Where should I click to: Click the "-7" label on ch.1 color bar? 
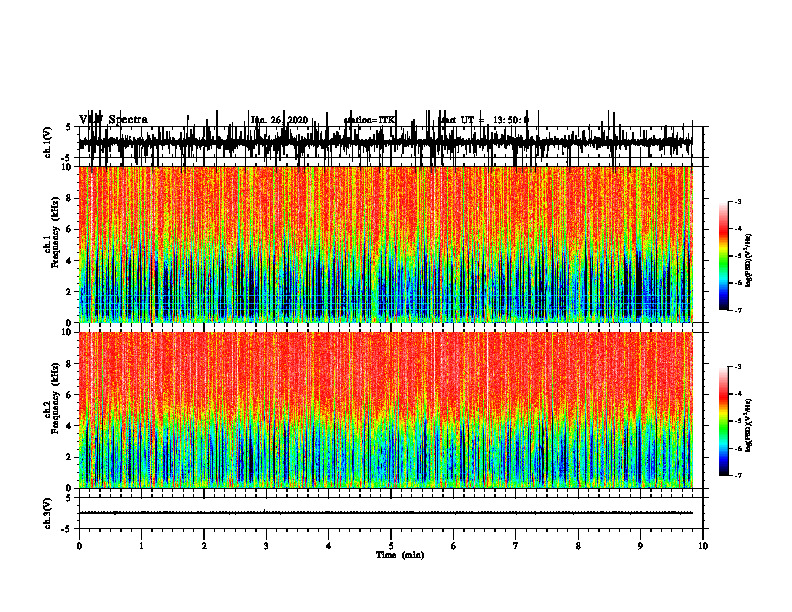[x=737, y=310]
